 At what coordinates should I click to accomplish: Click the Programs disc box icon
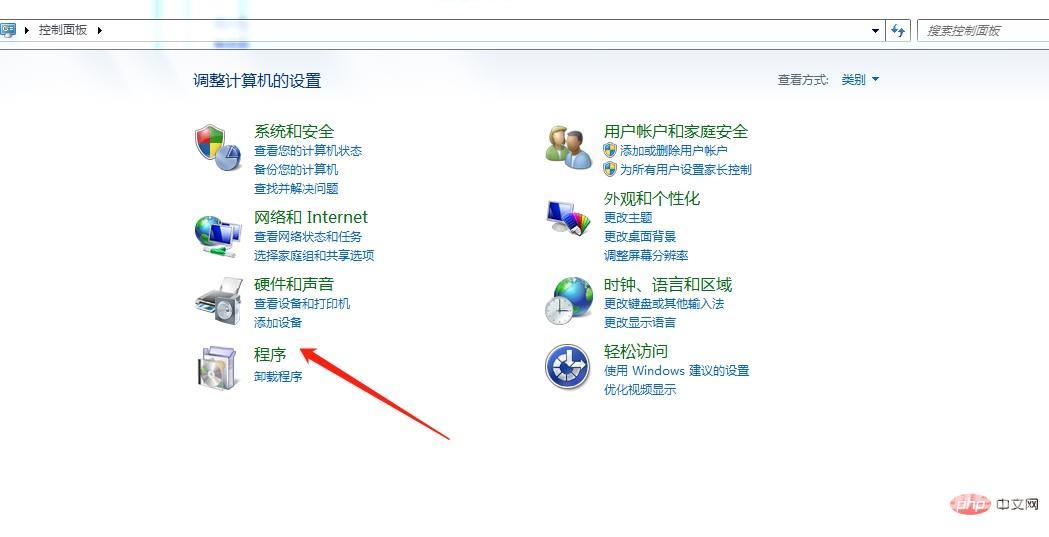pyautogui.click(x=217, y=367)
